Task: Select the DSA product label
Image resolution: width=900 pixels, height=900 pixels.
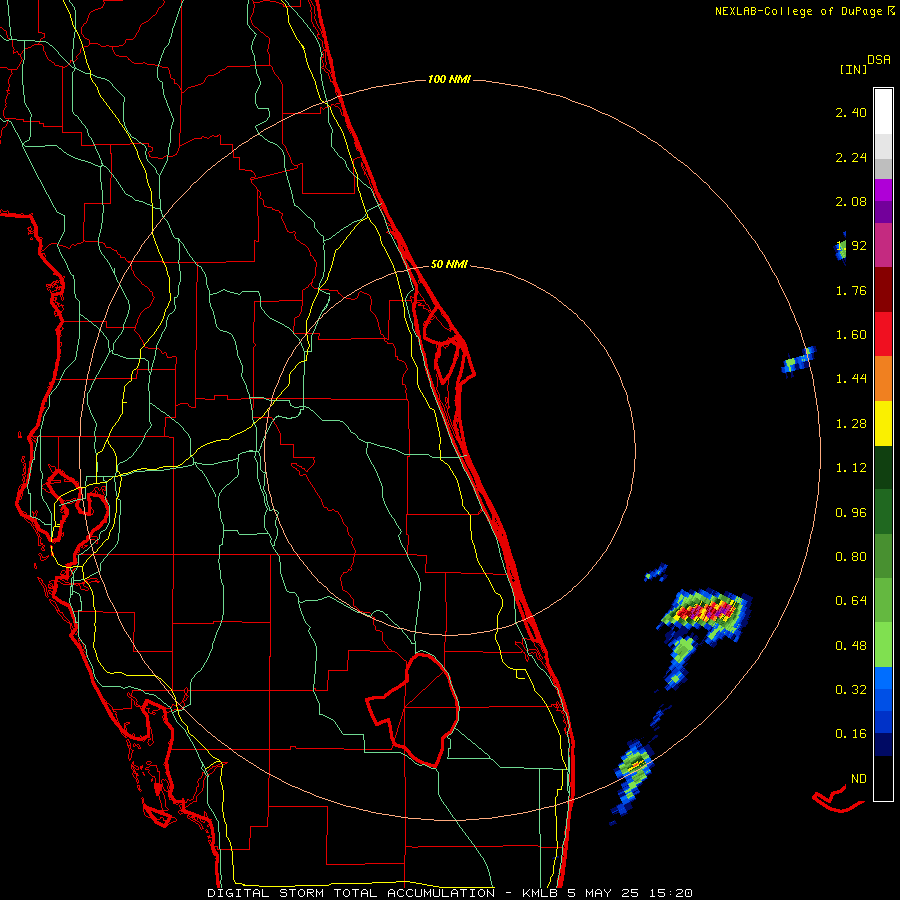Action: click(879, 59)
